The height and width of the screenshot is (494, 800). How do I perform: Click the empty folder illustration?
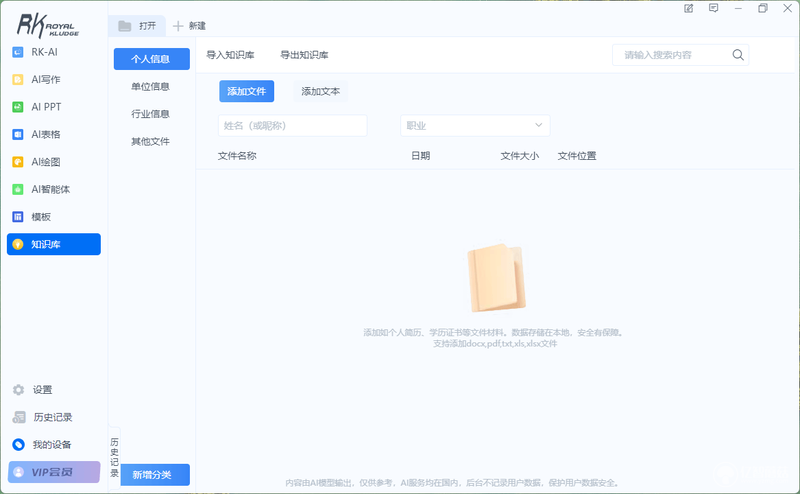(496, 278)
